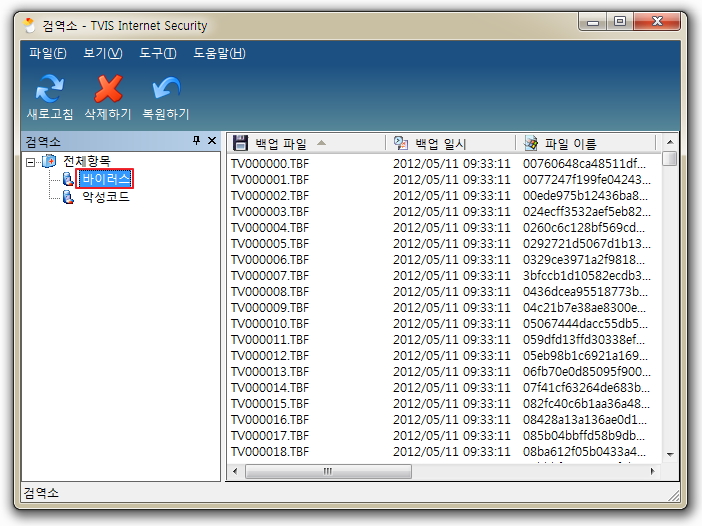Select the 바이러스 tree item
The width and height of the screenshot is (702, 526).
pos(105,179)
